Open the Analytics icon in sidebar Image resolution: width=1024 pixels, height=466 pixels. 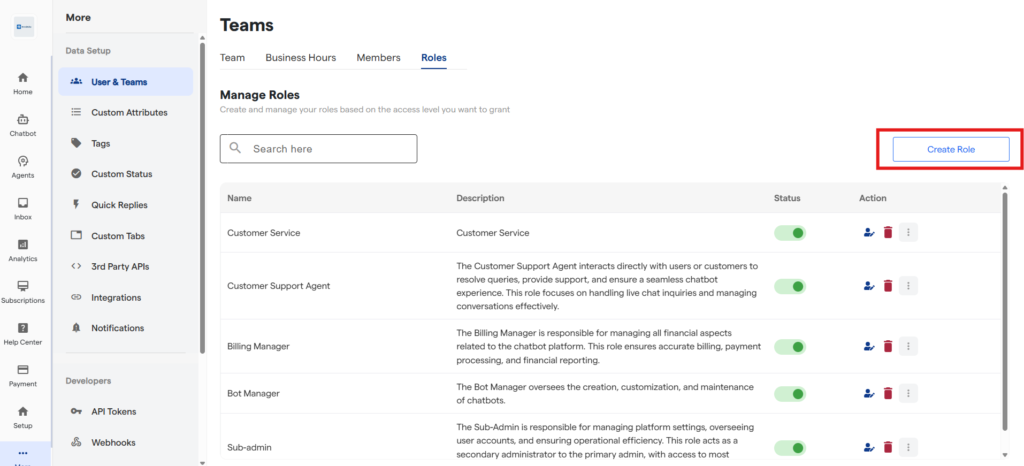click(22, 250)
